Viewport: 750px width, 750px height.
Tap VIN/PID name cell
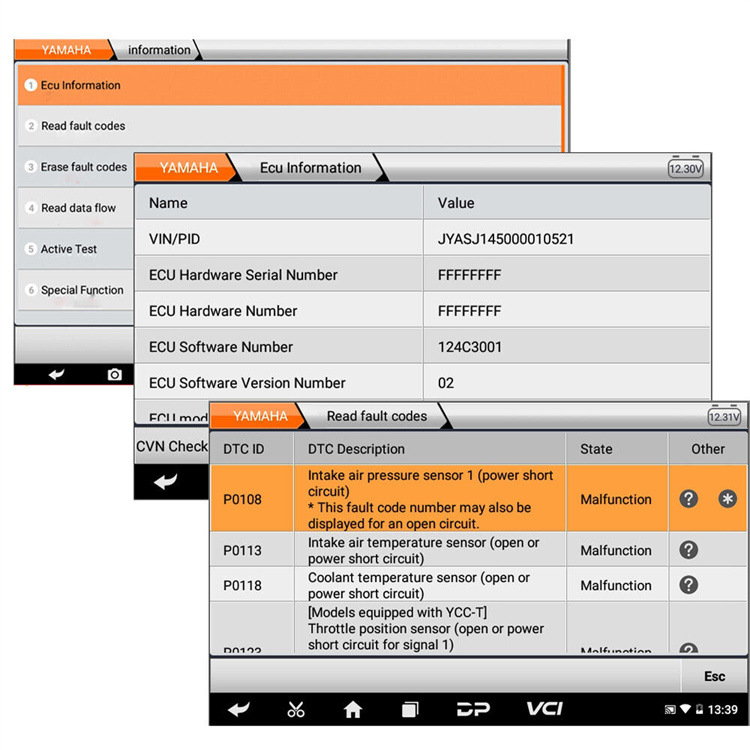[x=279, y=239]
